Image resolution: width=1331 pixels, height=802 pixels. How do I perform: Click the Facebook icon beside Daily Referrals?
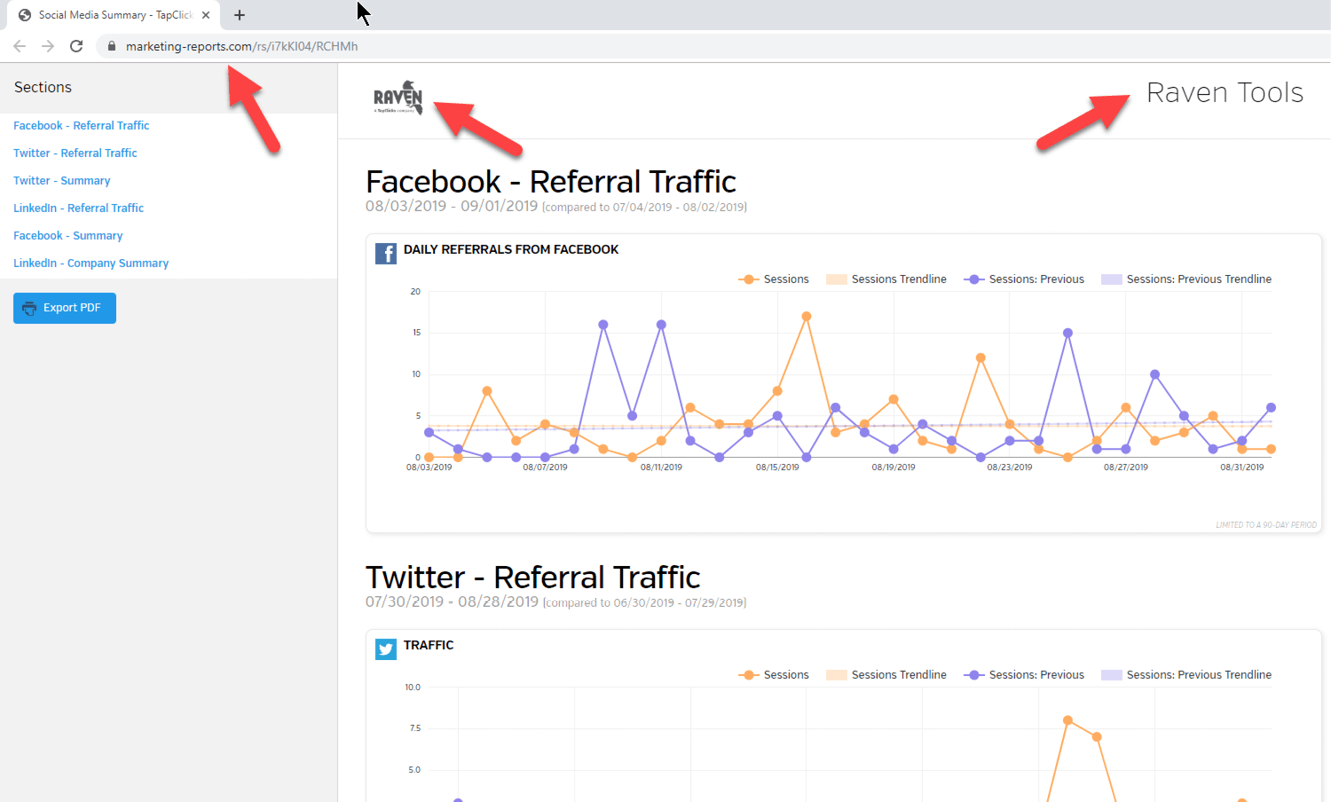point(386,253)
